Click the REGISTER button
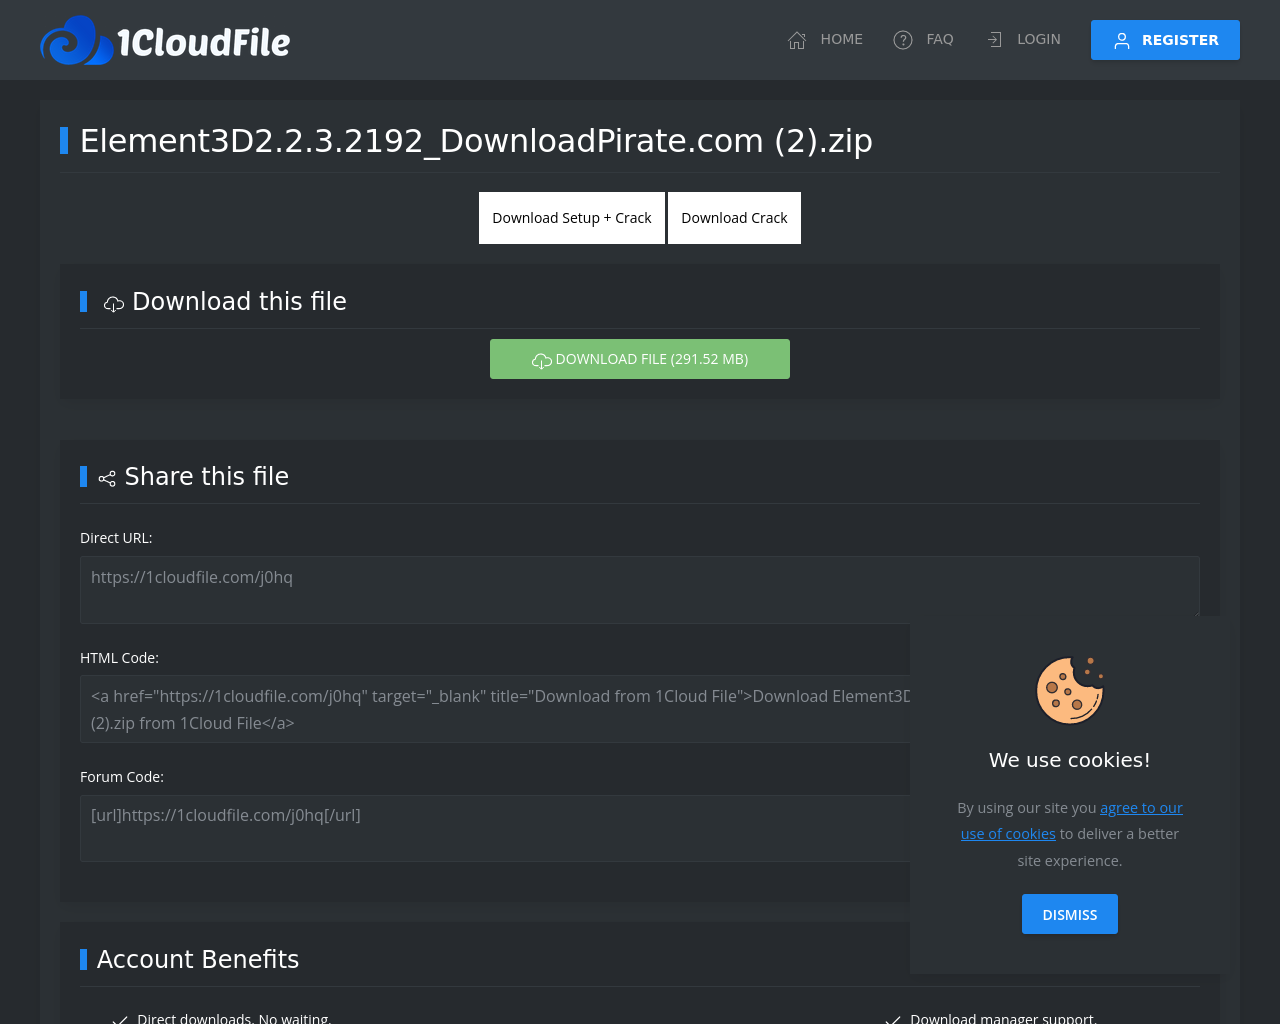1280x1024 pixels. [x=1165, y=40]
